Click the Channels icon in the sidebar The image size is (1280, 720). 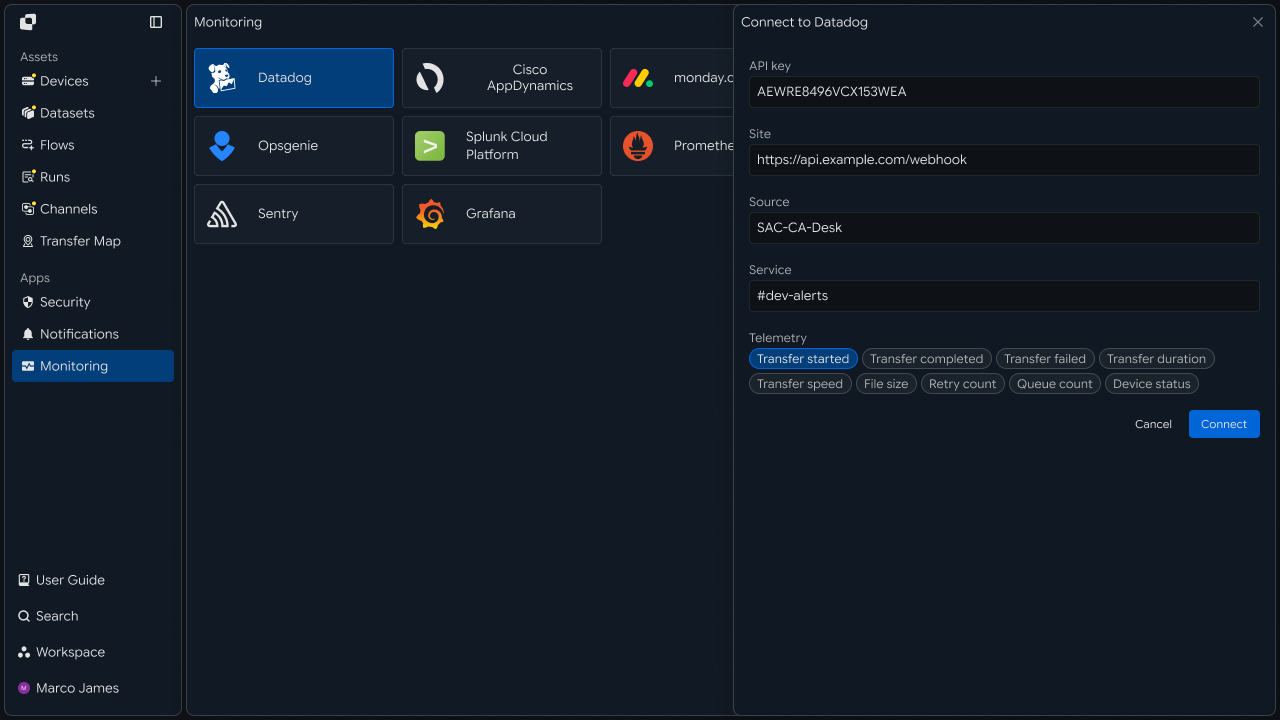click(28, 209)
